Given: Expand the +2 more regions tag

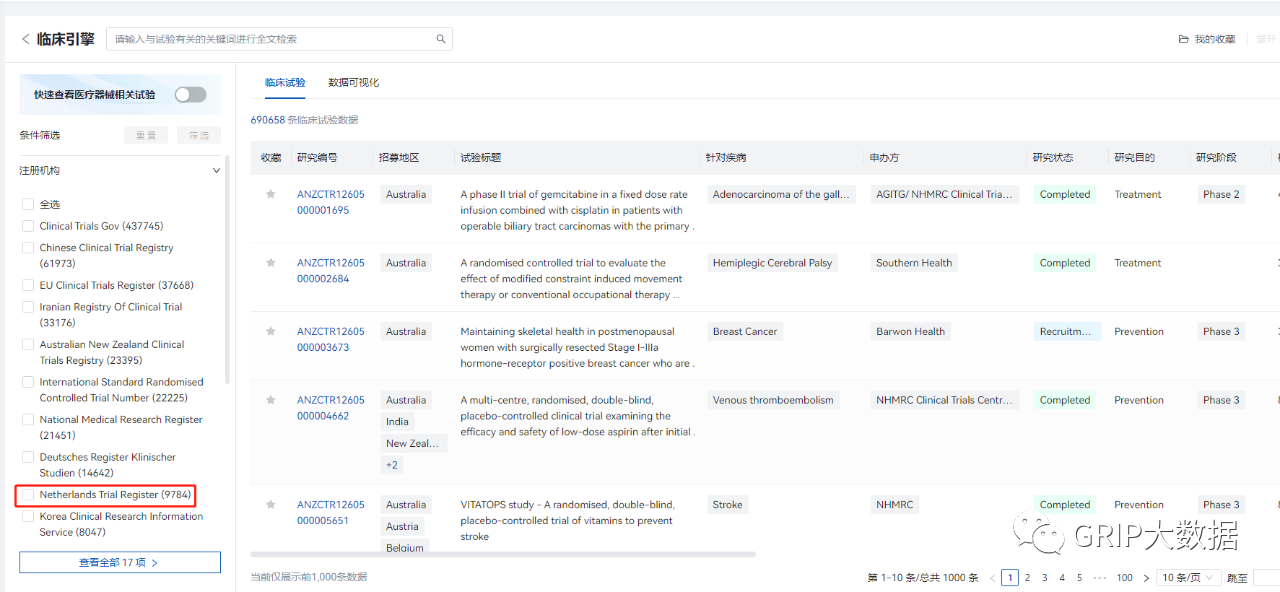Looking at the screenshot, I should point(391,465).
